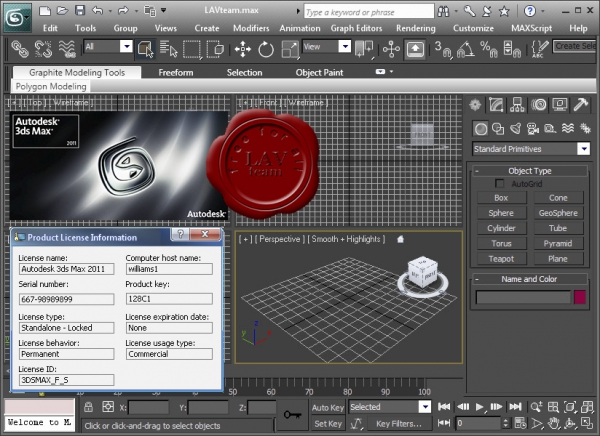
Task: Open the 3ds Max application button
Action: tap(17, 17)
